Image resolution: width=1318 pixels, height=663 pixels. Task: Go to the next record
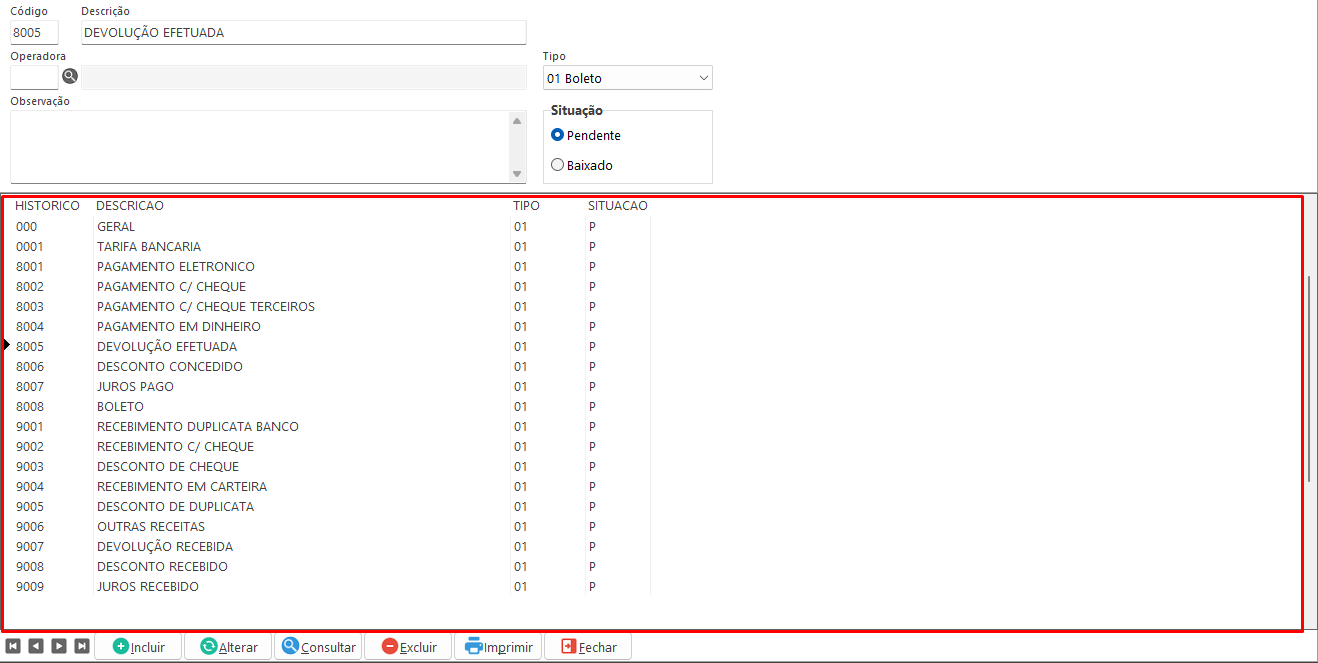tap(59, 646)
